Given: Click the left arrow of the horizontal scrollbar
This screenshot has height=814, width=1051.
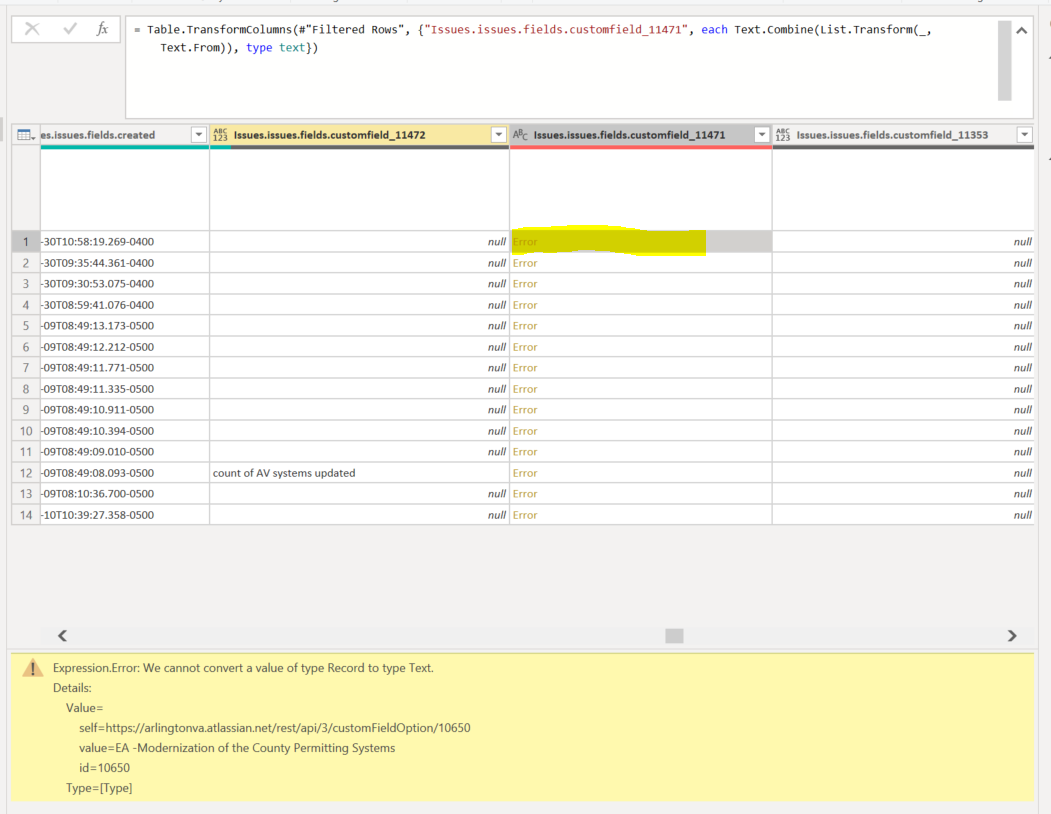Looking at the screenshot, I should [x=62, y=636].
